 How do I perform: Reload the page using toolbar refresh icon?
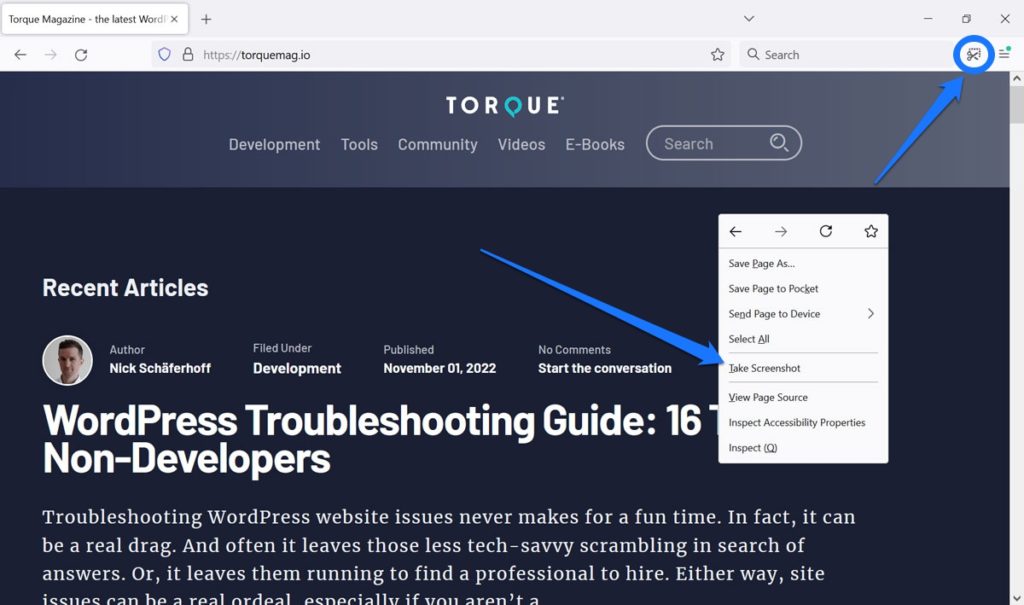coord(81,55)
